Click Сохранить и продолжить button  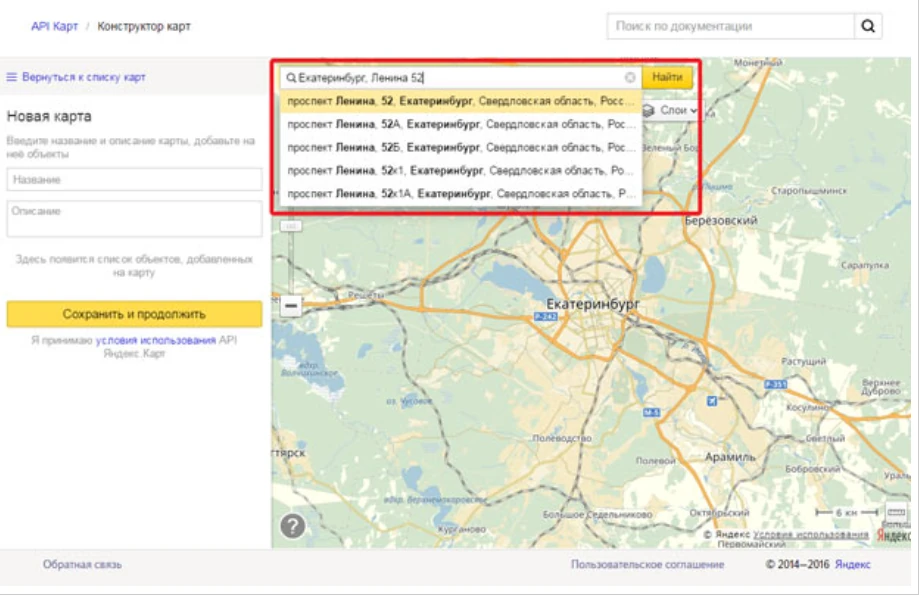coord(134,314)
